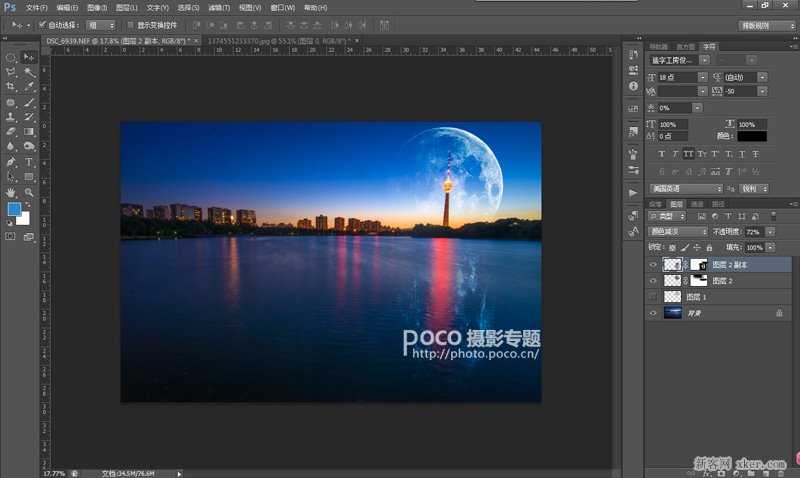Select the Lasso tool
Image resolution: width=800 pixels, height=478 pixels.
[x=10, y=72]
